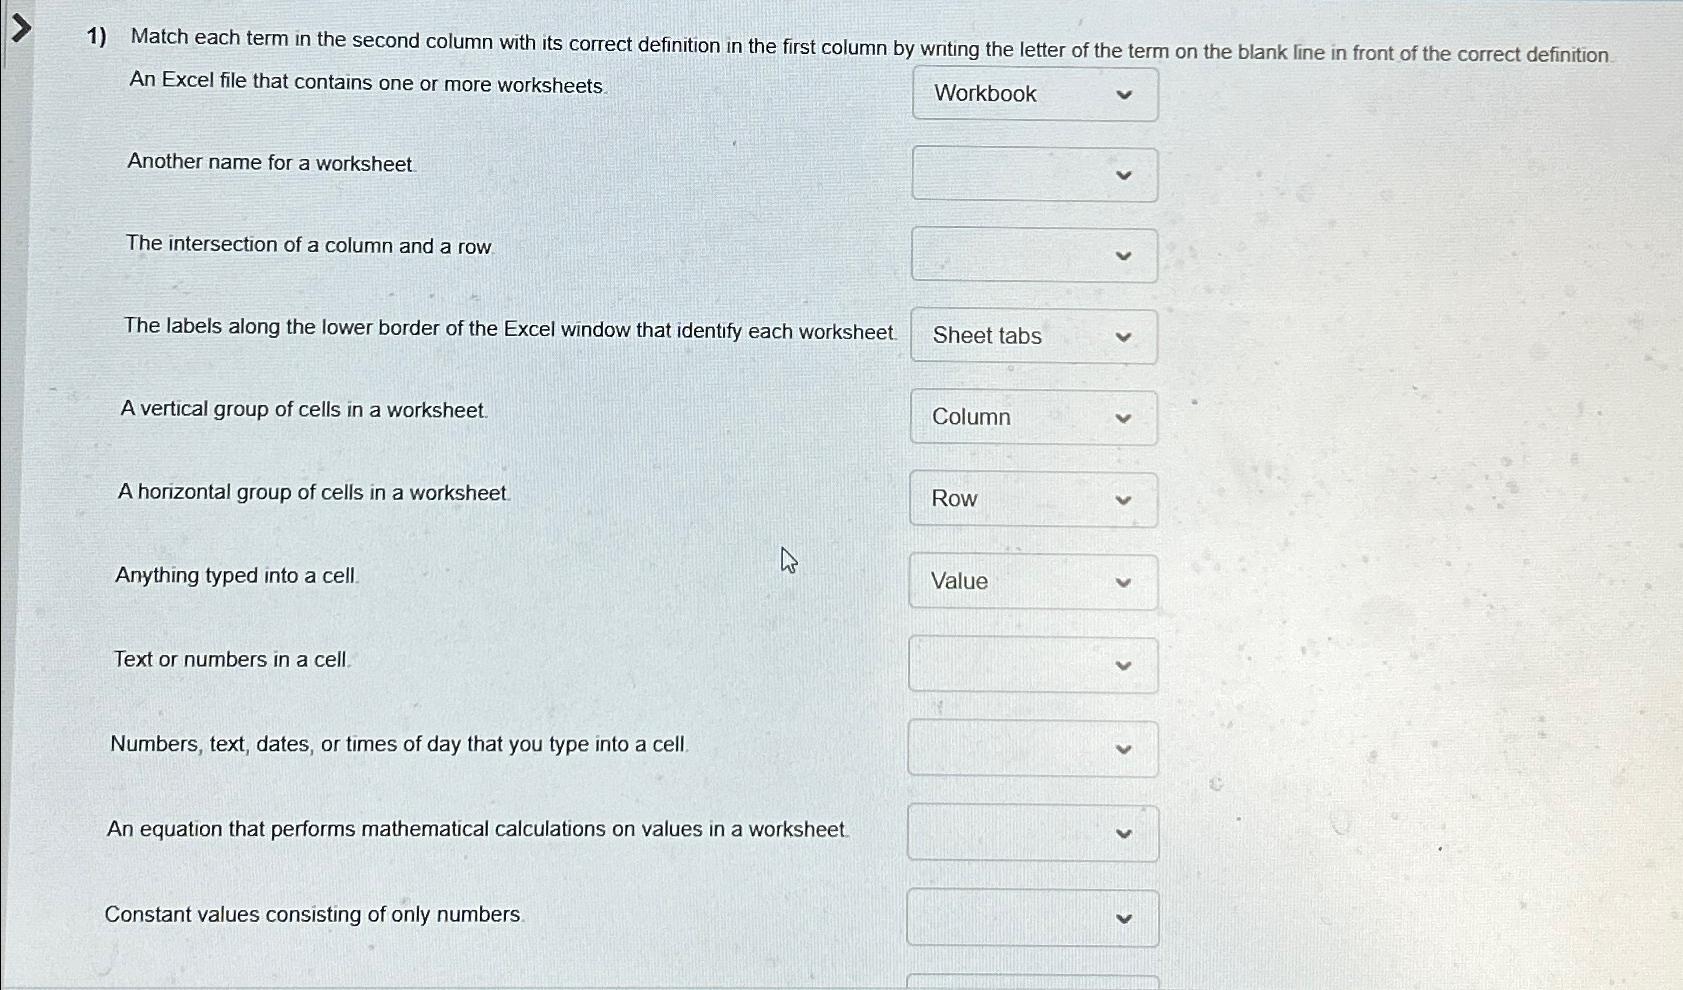Open the dropdown for 'Text or numbers in a cell'
The height and width of the screenshot is (990, 1683).
[x=1032, y=664]
